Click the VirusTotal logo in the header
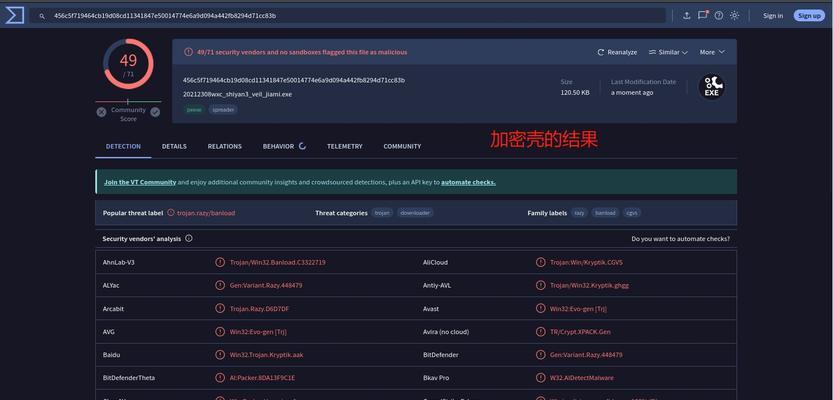 (x=14, y=15)
